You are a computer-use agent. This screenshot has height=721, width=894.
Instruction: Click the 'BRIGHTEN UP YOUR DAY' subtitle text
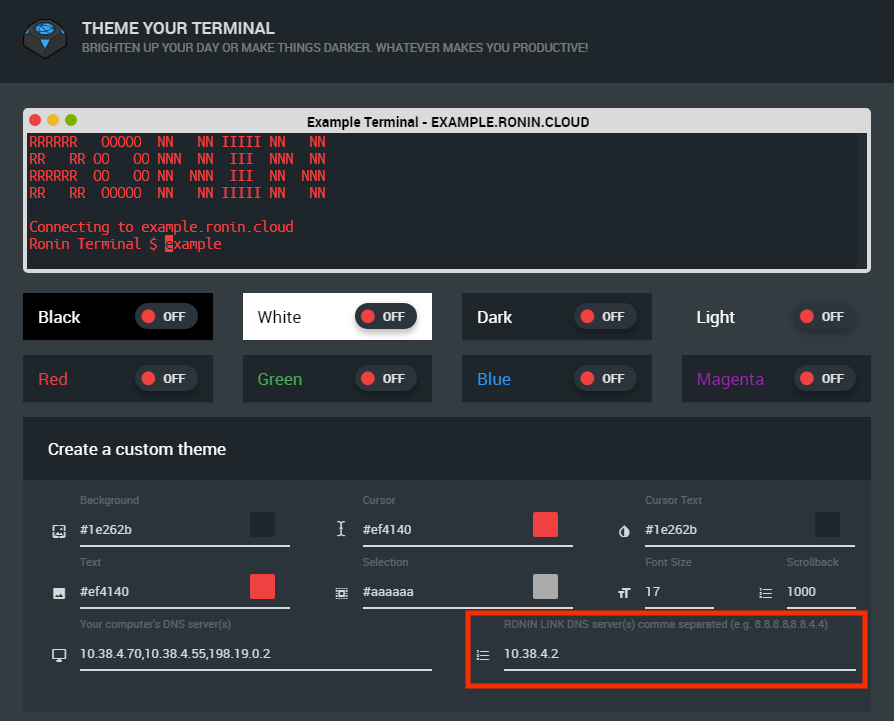[335, 48]
